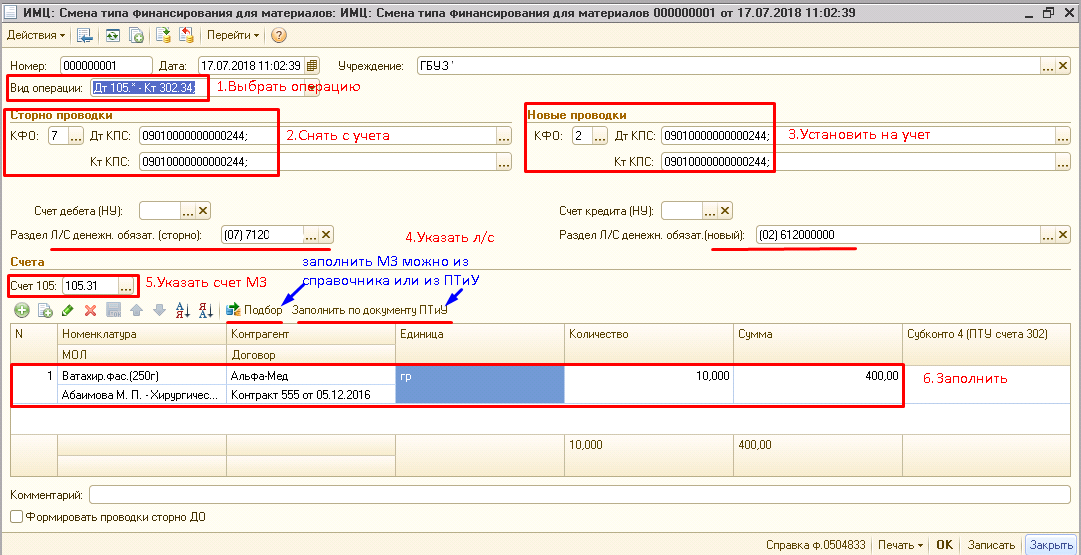This screenshot has height=555, width=1081.
Task: Sort table rows descending
Action: click(206, 311)
